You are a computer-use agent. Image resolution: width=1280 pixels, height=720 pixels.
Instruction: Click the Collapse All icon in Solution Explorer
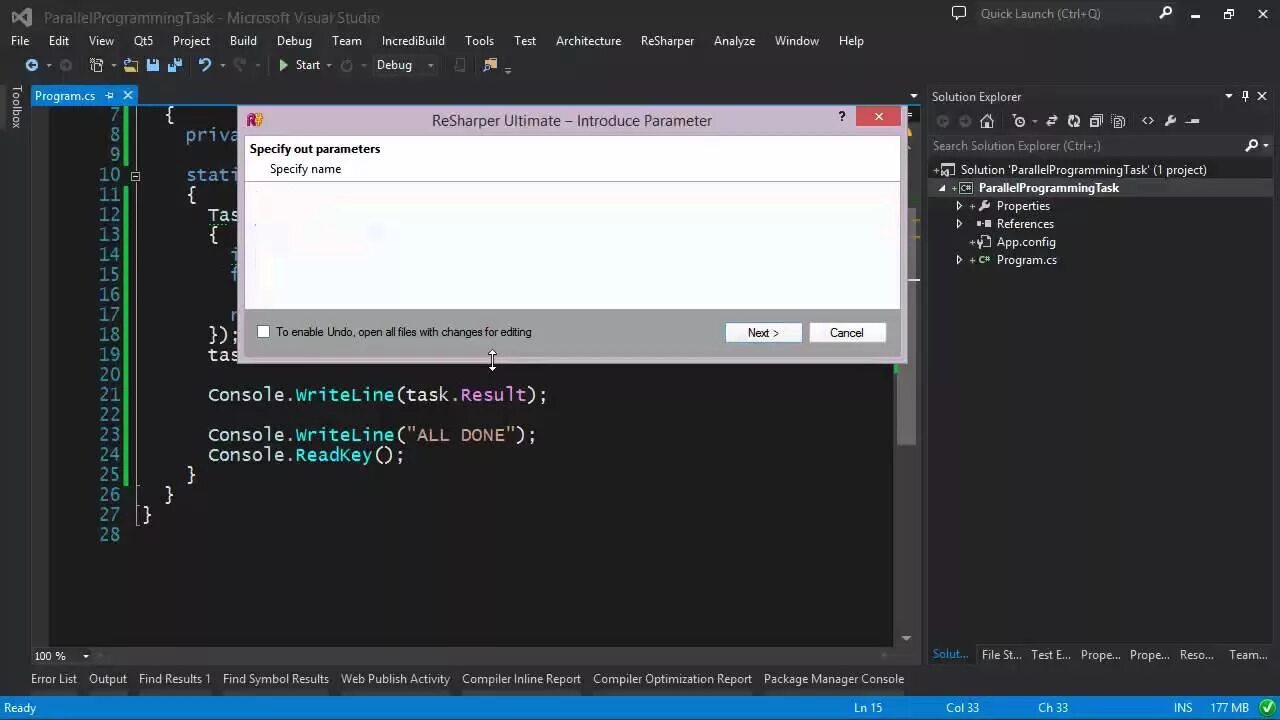[x=1096, y=121]
